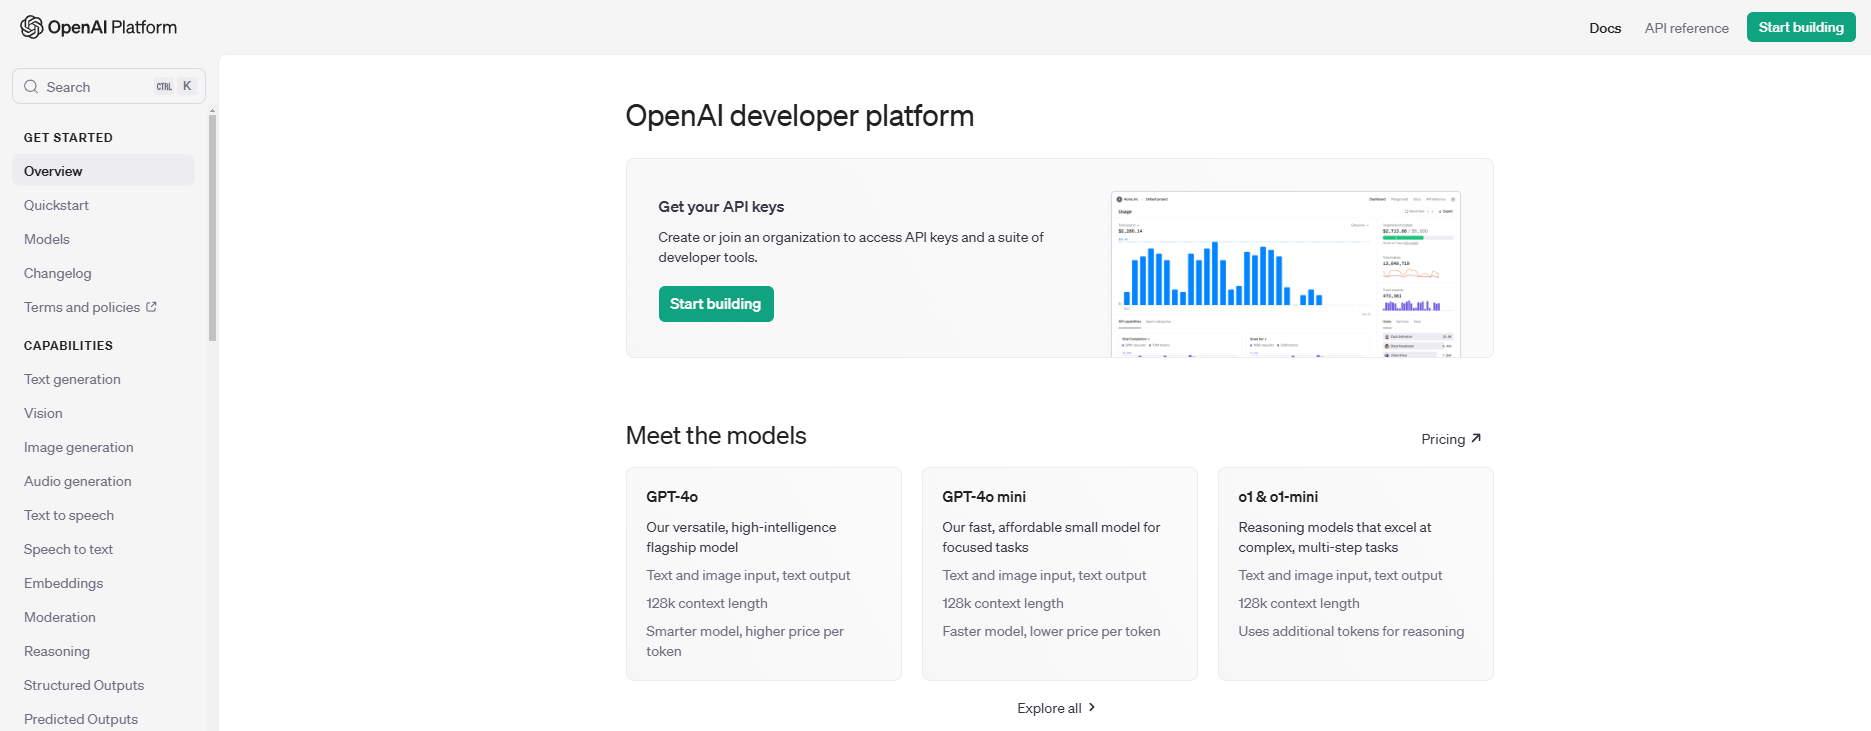This screenshot has height=731, width=1871.
Task: Select Overview in the sidebar
Action: tap(103, 171)
